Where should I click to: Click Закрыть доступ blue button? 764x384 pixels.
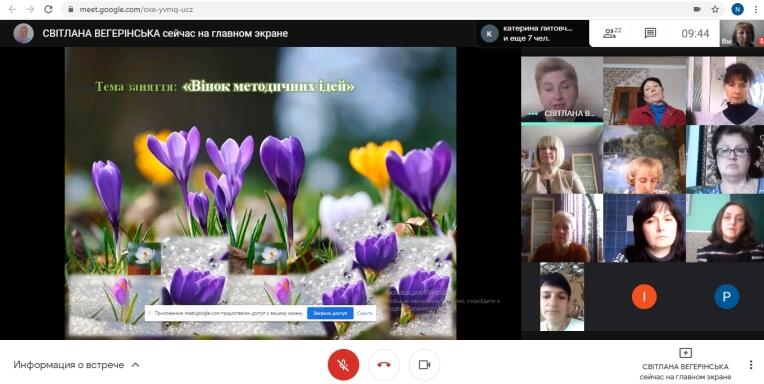[330, 313]
